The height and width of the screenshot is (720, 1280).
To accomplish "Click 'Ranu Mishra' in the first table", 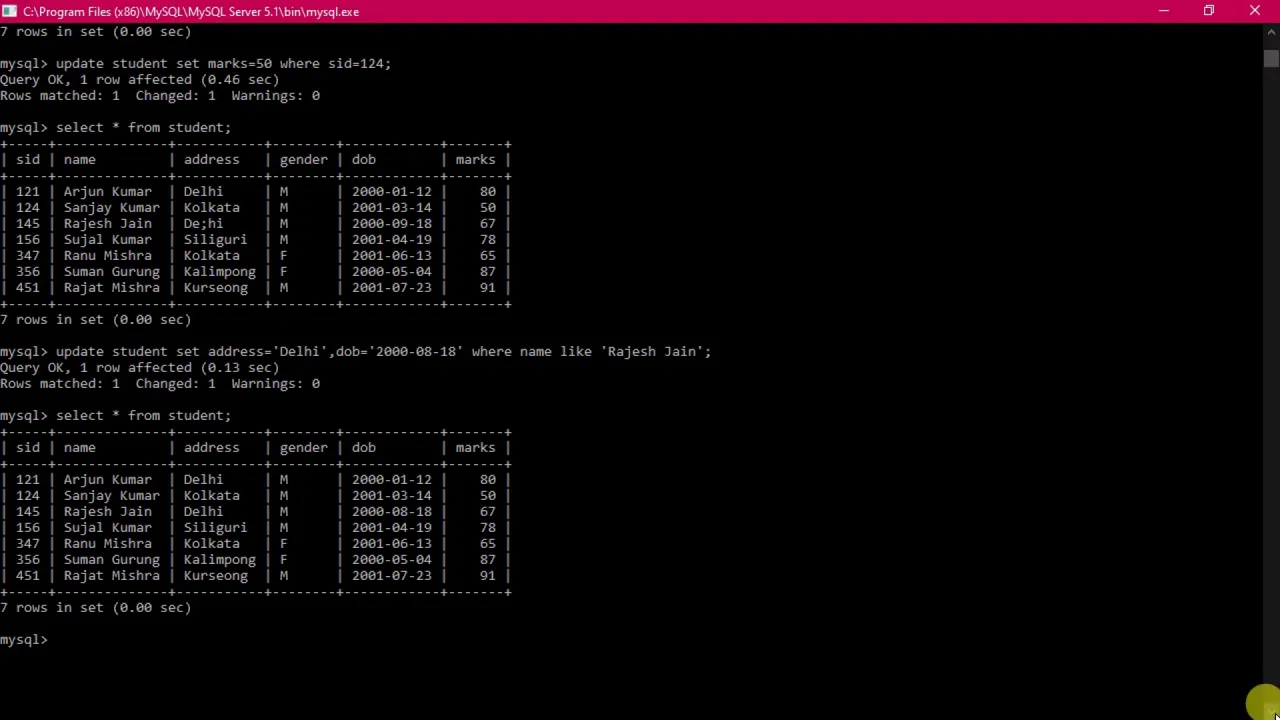I will coord(107,256).
